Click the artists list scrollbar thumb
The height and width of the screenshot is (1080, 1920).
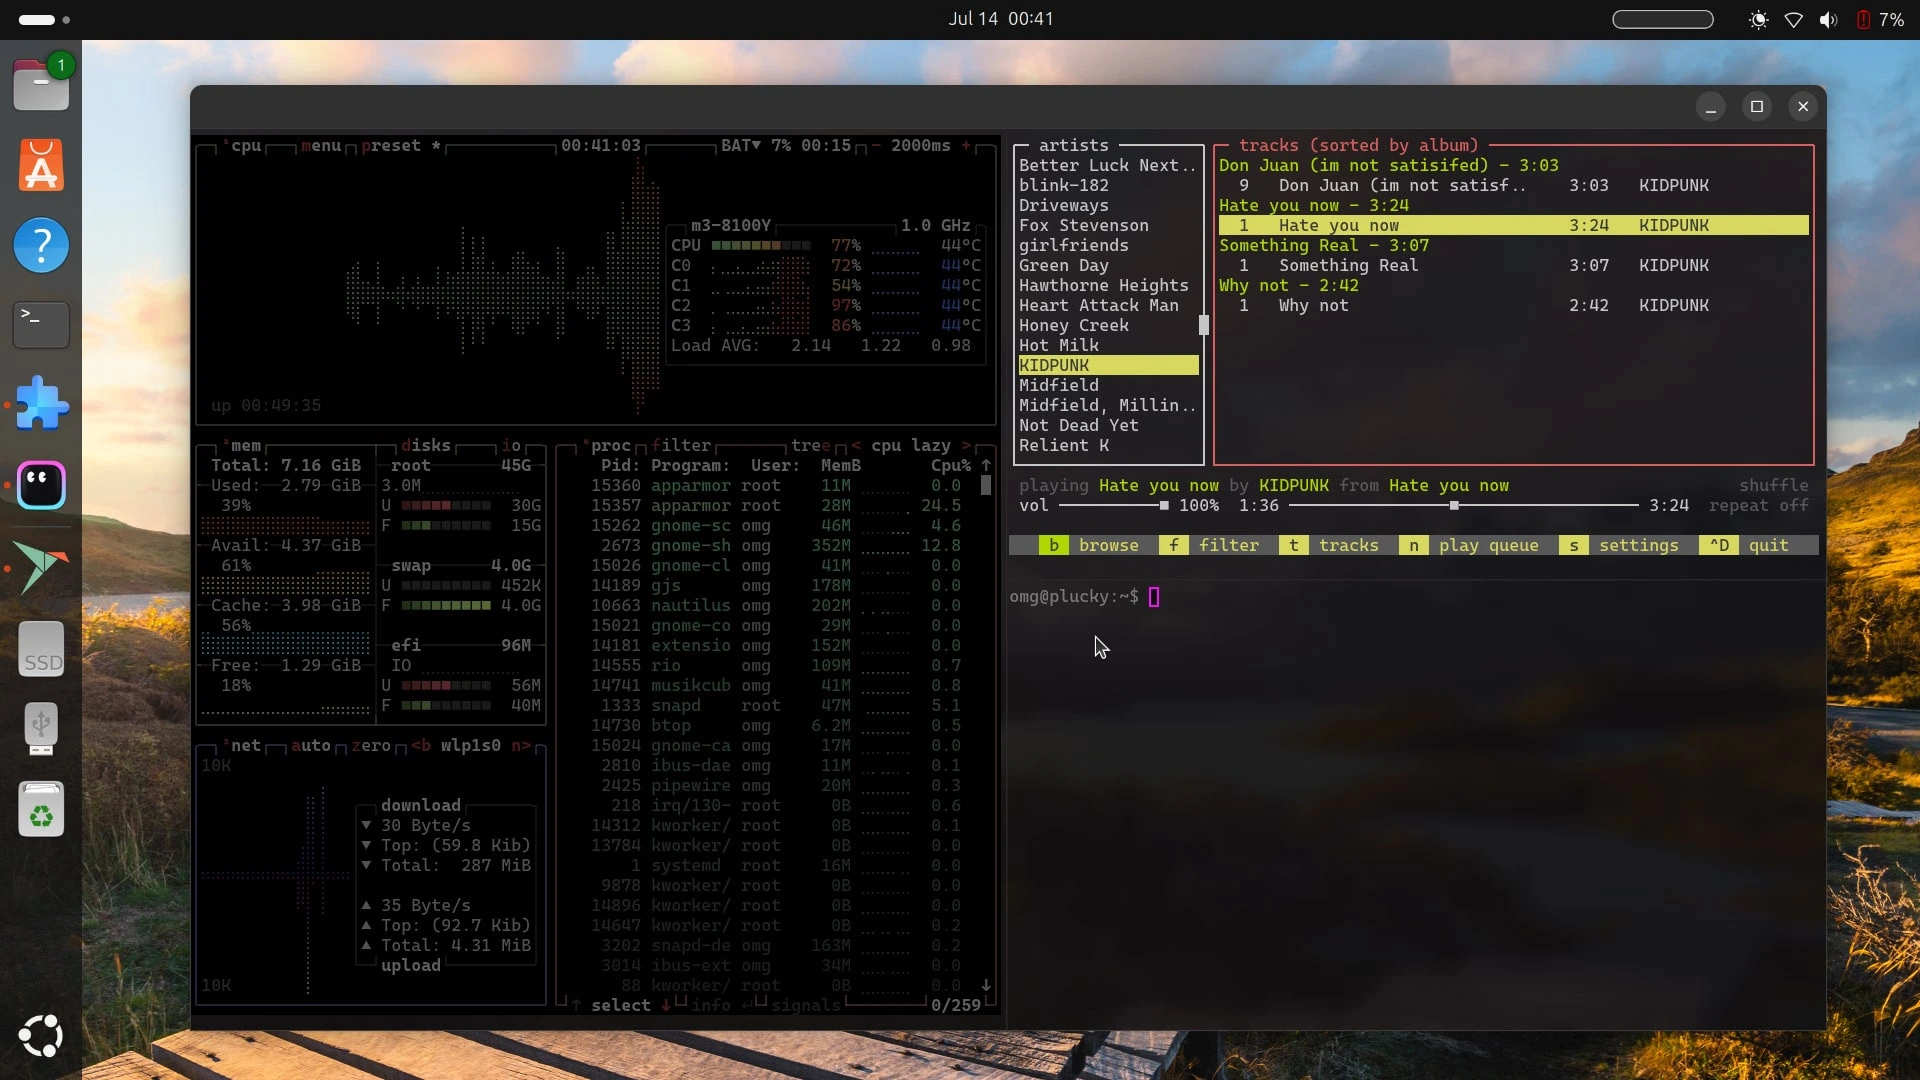1204,325
